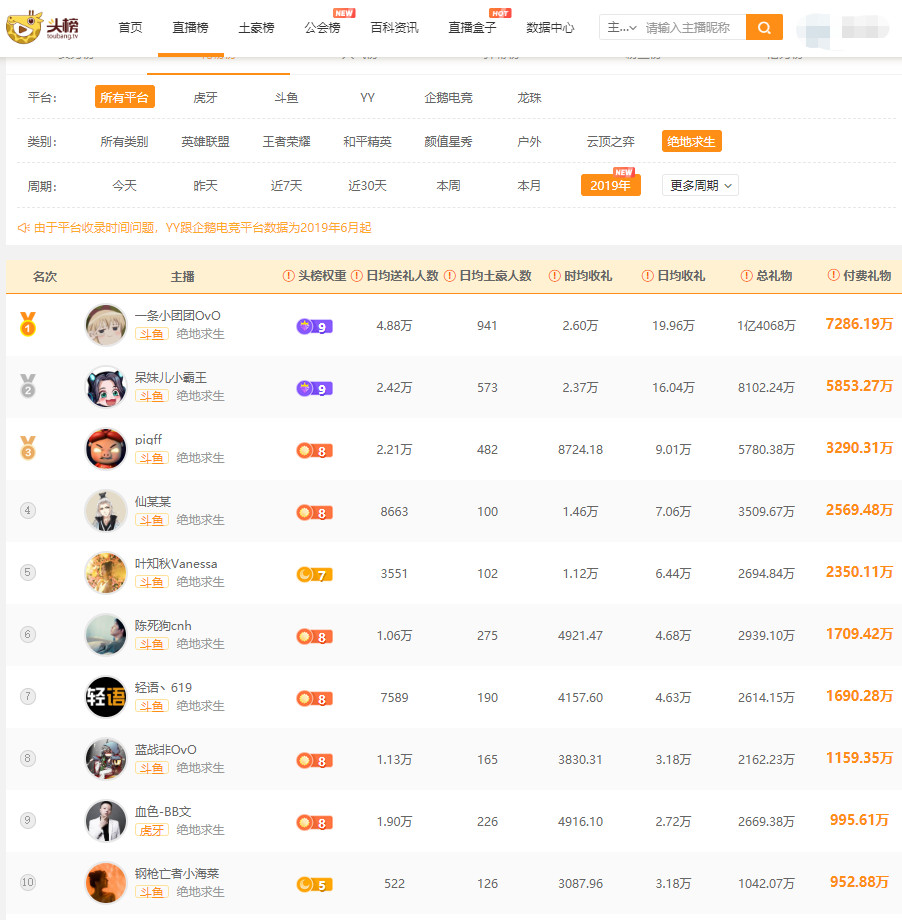Open 直播榜 in top navigation
The width and height of the screenshot is (902, 920).
(x=190, y=28)
